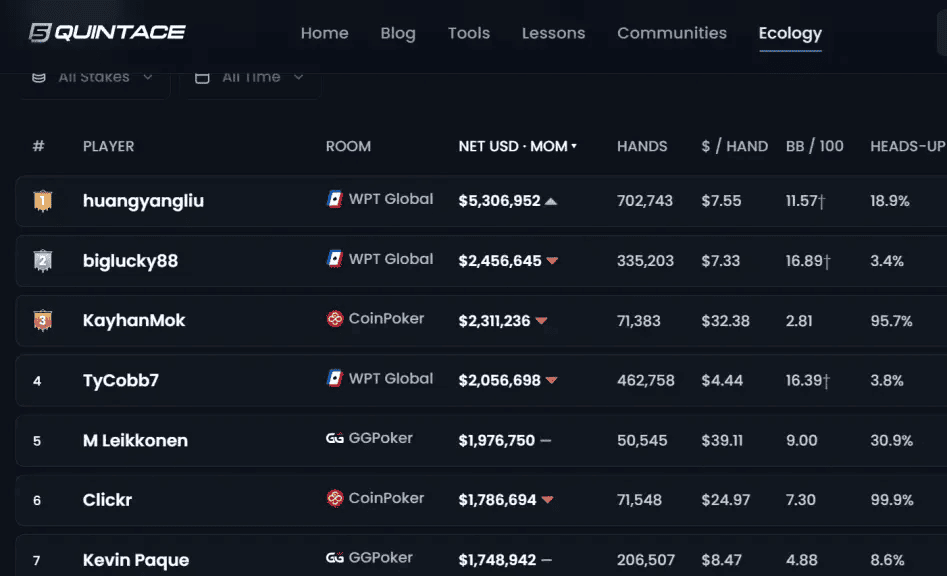Click the silver rank 2 medal badge
The width and height of the screenshot is (947, 576).
tap(42, 261)
